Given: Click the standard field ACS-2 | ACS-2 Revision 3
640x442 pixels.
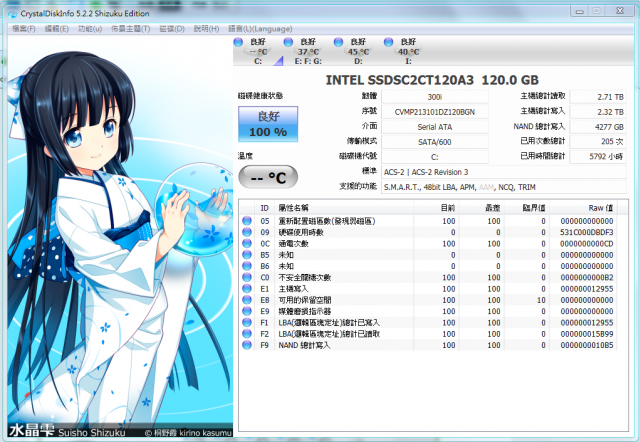Looking at the screenshot, I should coord(504,172).
